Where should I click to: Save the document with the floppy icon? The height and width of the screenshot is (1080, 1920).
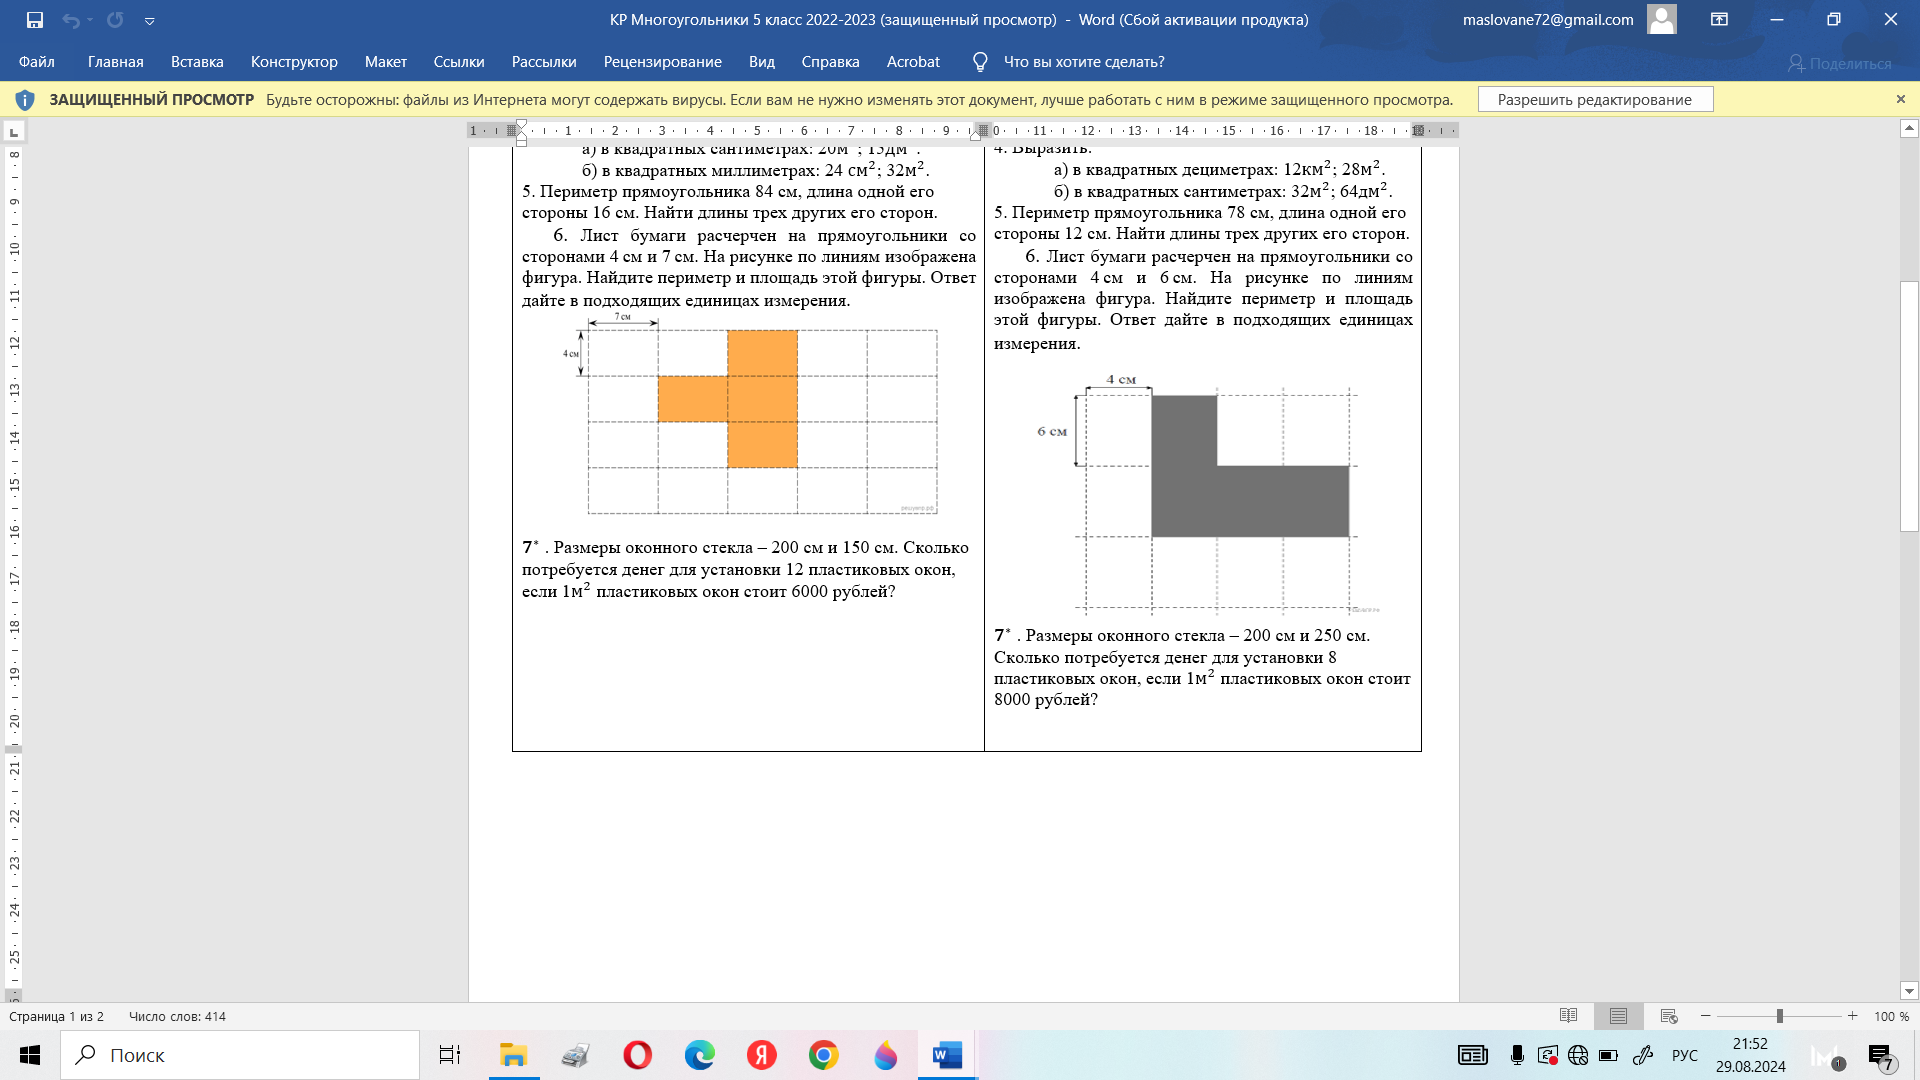[x=35, y=20]
